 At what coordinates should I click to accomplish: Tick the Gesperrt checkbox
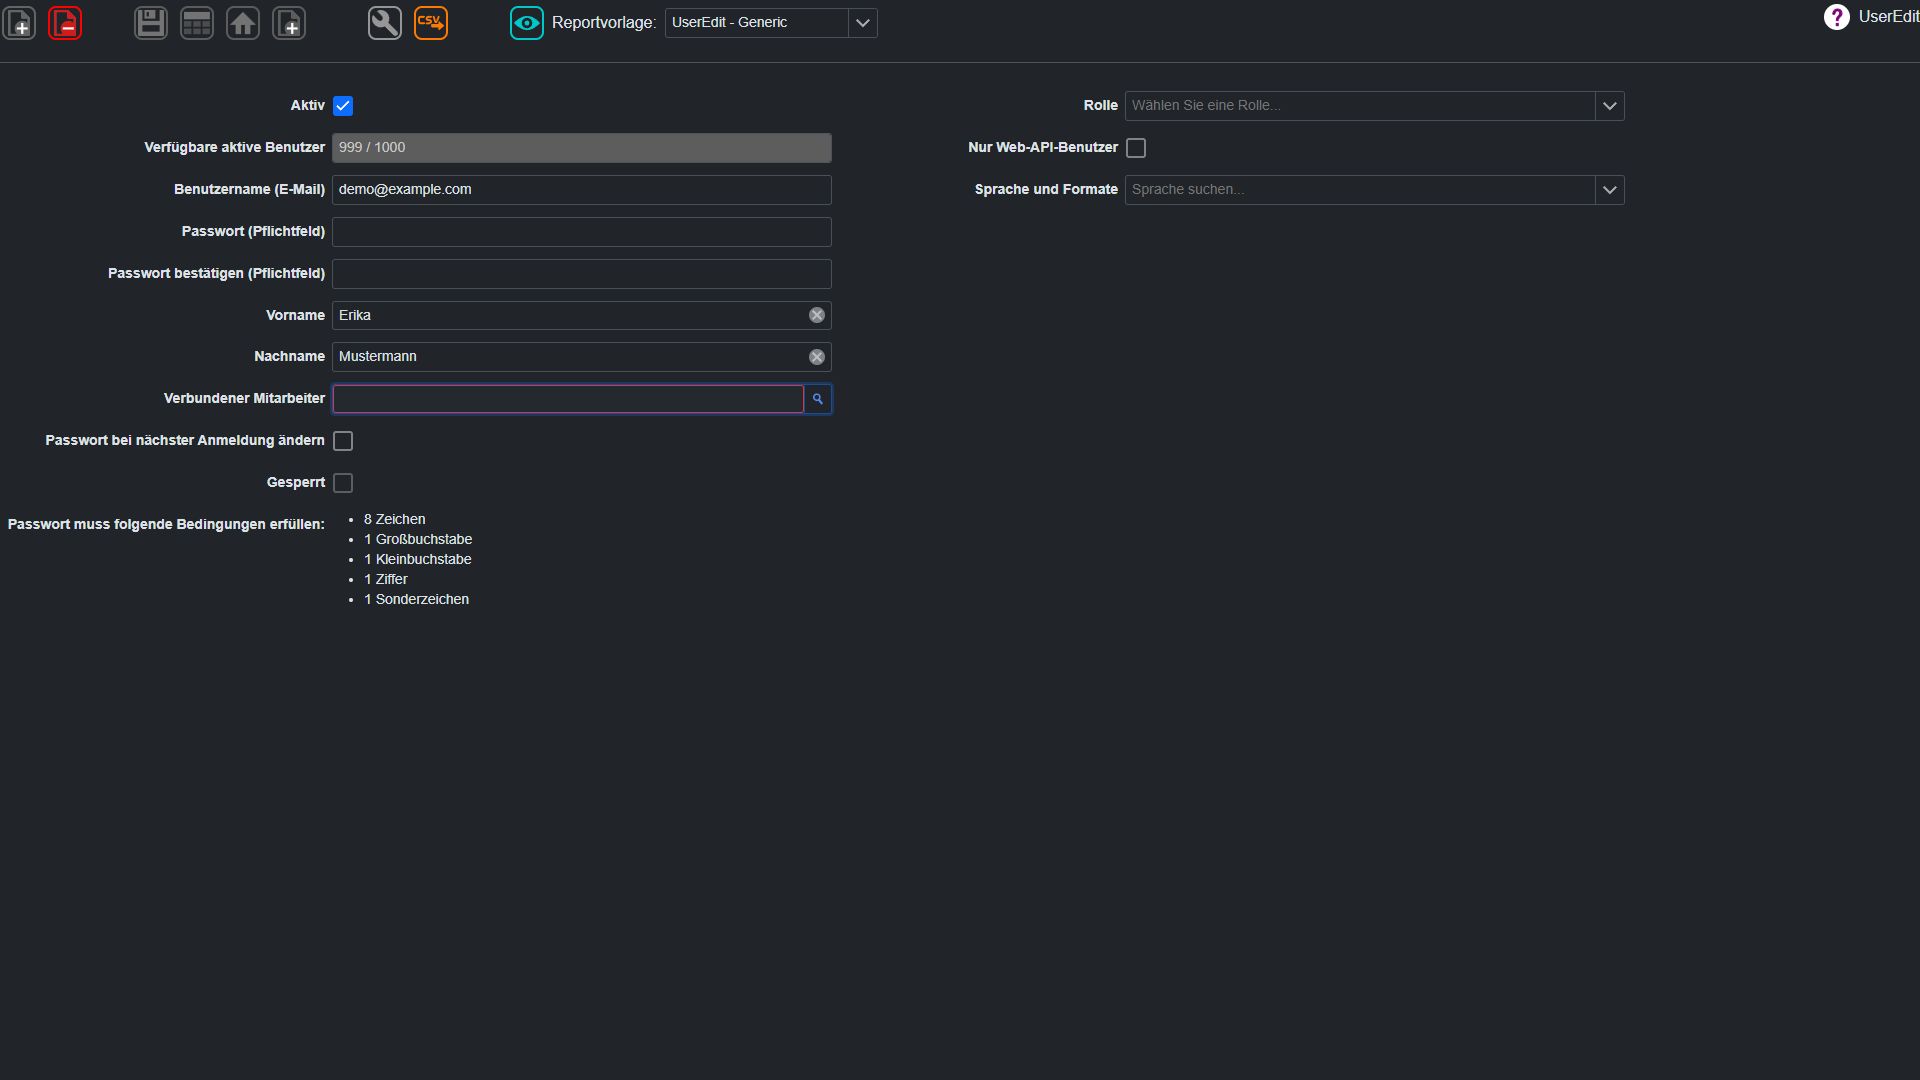343,483
